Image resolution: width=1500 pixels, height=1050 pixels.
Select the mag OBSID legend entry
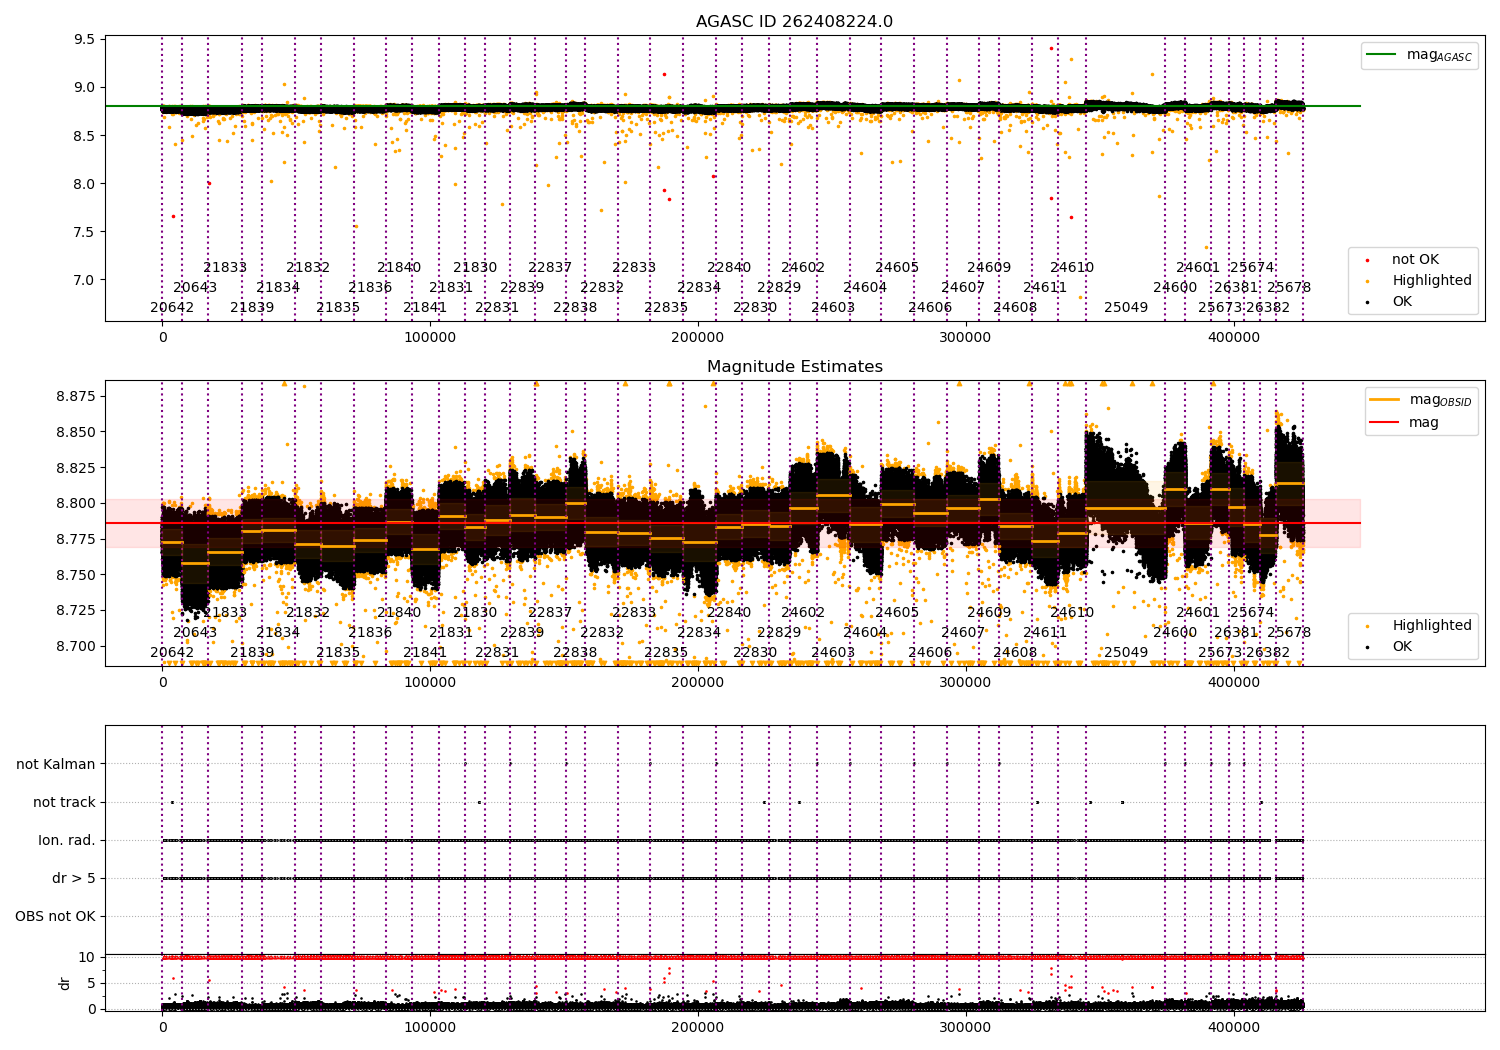pos(1421,400)
